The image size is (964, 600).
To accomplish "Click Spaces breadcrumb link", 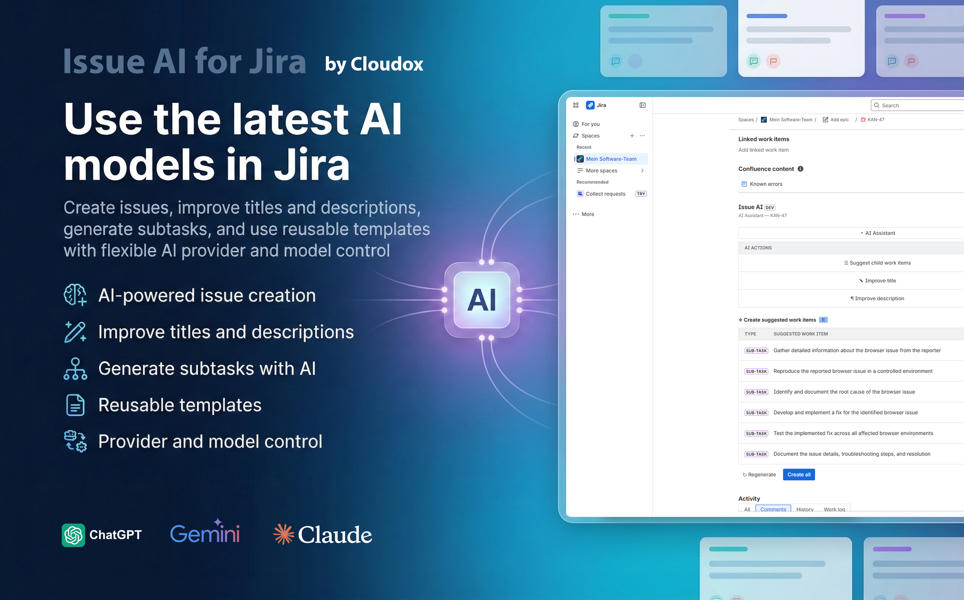I will (746, 119).
